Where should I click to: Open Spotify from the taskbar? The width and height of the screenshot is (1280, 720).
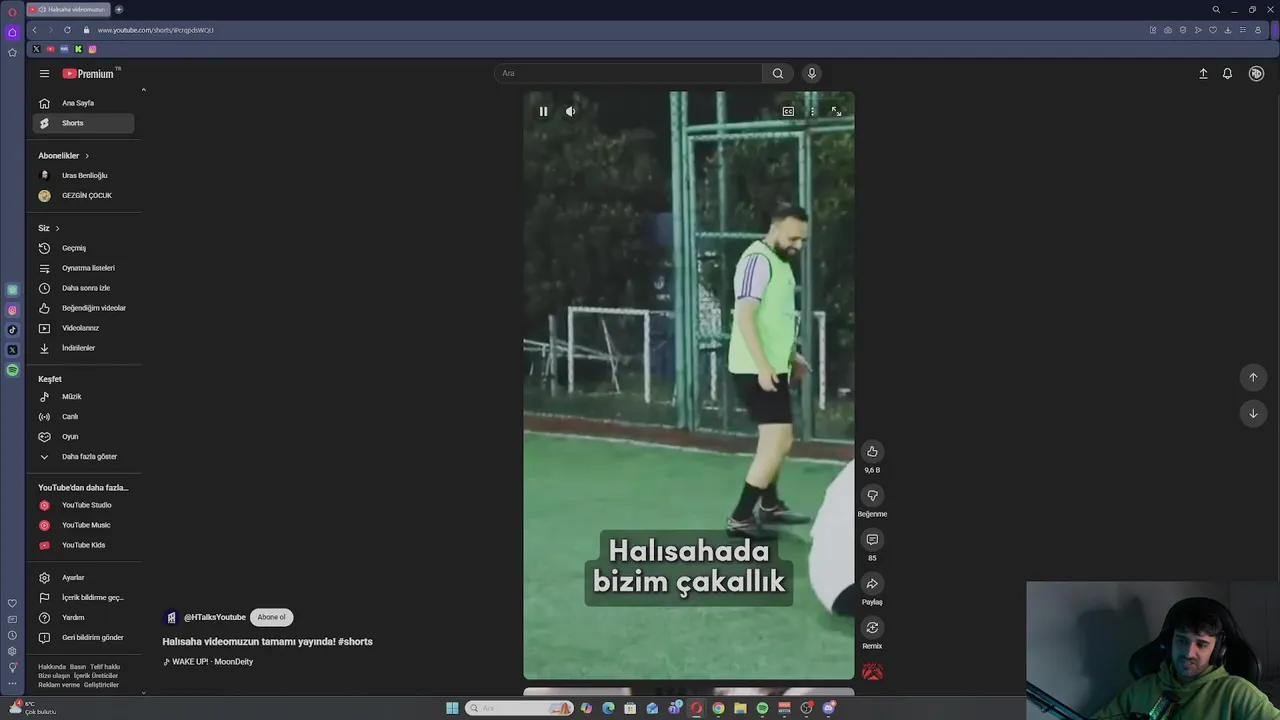tap(762, 708)
